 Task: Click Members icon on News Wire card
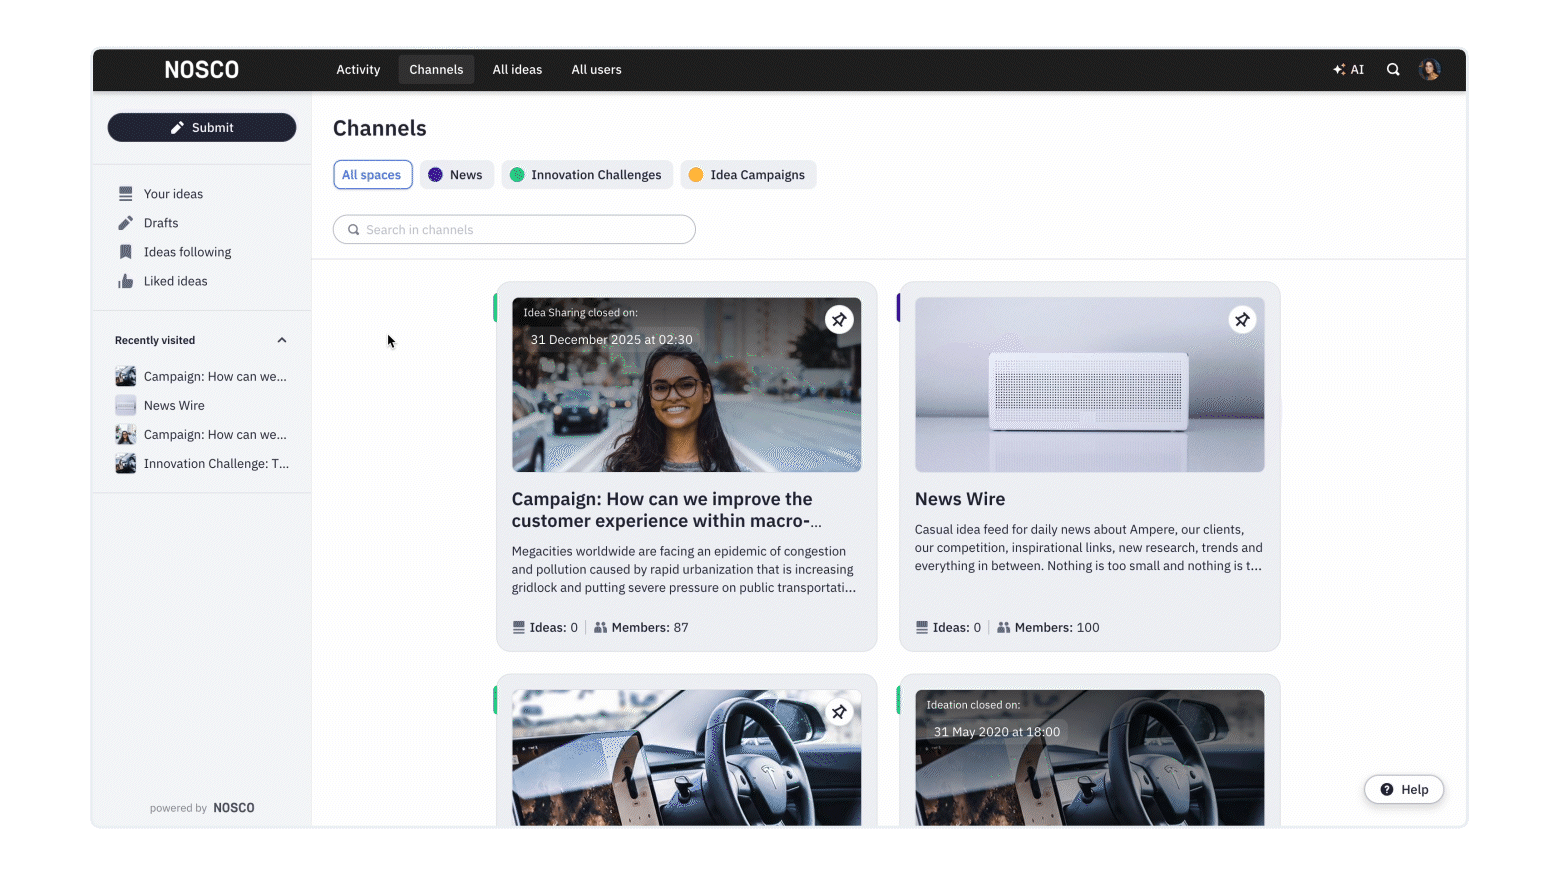click(x=1003, y=628)
